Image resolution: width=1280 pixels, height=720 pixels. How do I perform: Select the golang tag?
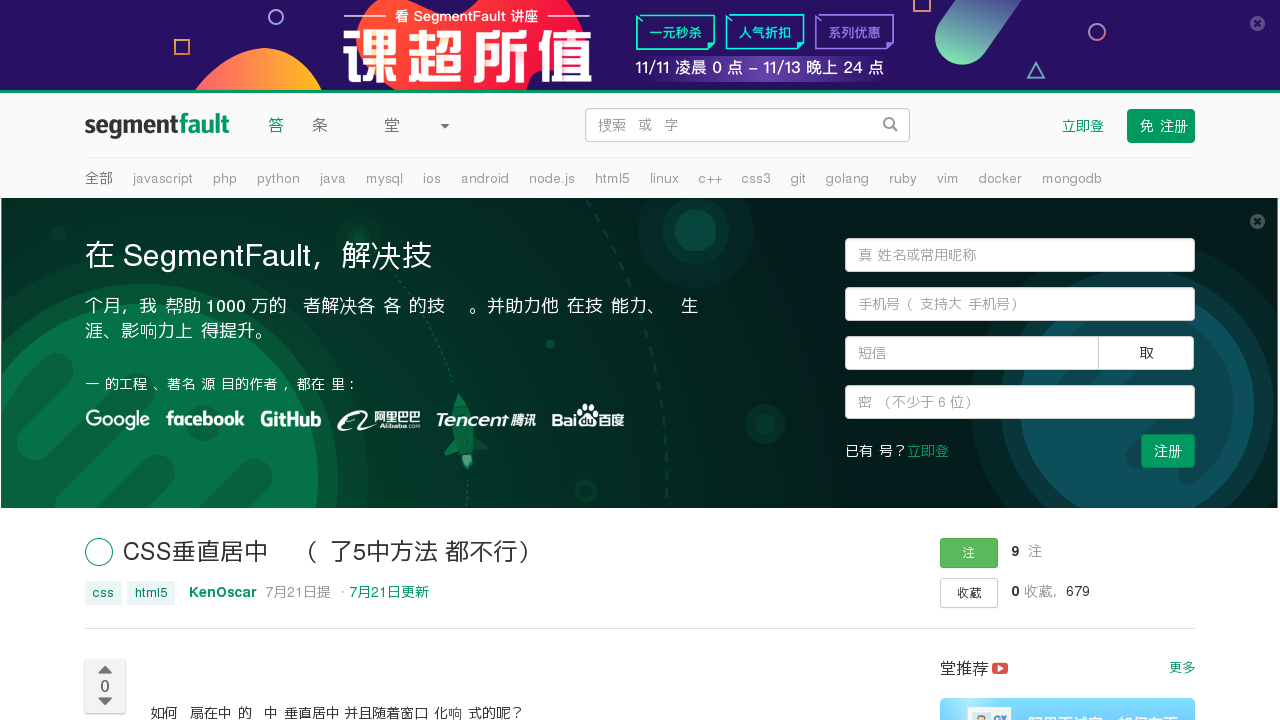(x=847, y=178)
